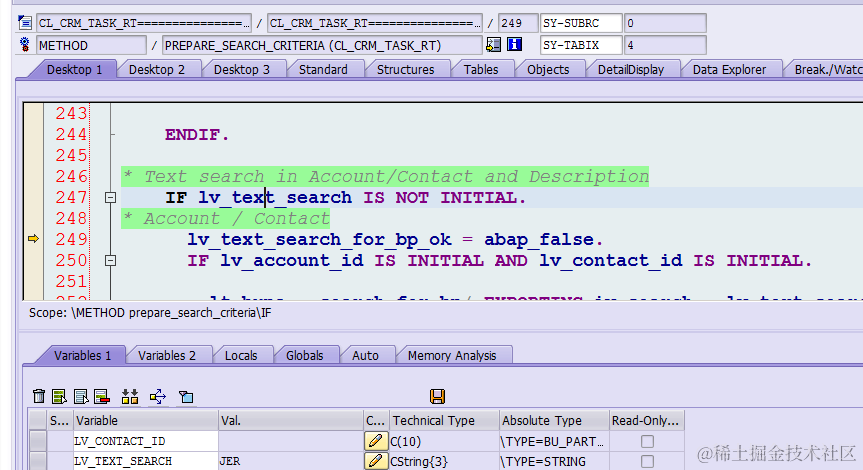Collapse the IF block at line 247
The width and height of the screenshot is (863, 470).
(x=111, y=197)
